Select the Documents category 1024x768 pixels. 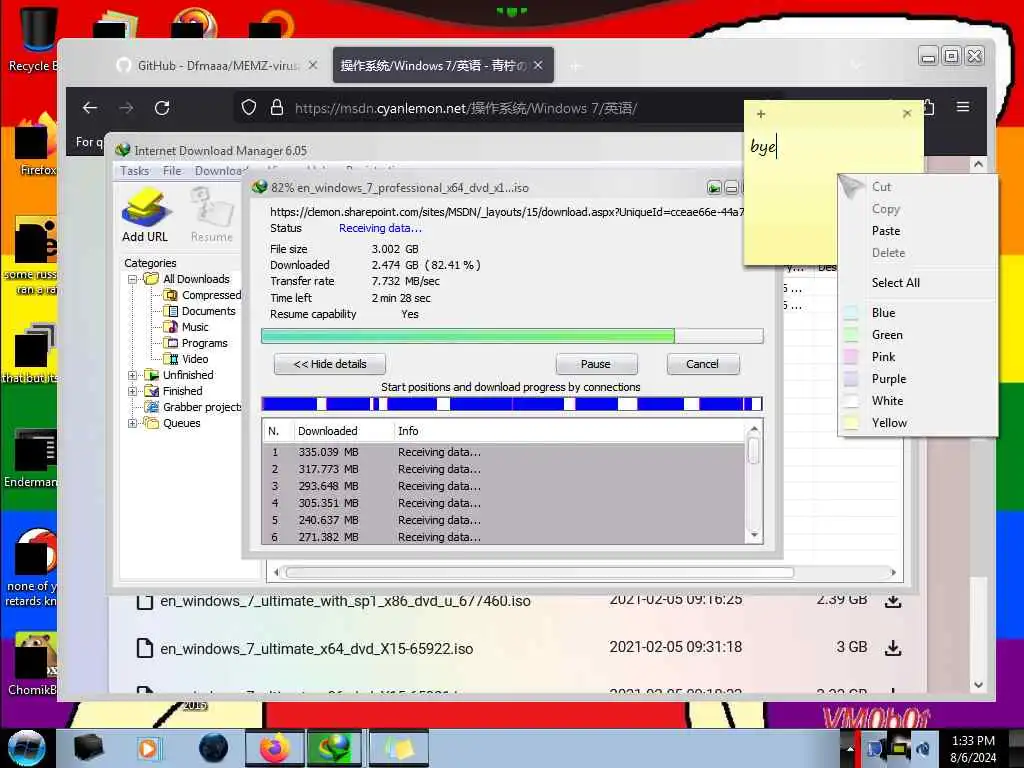200,311
